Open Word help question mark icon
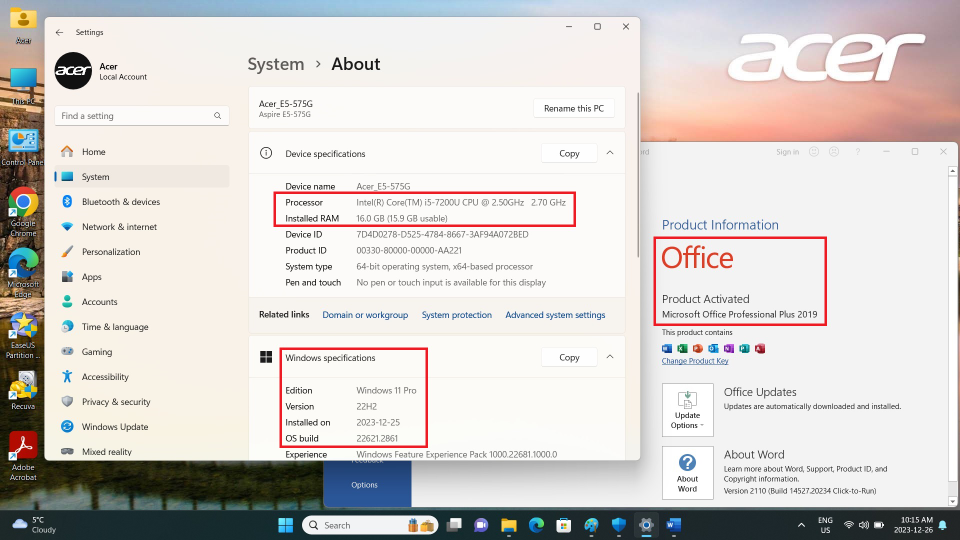The image size is (960, 540). (x=858, y=152)
